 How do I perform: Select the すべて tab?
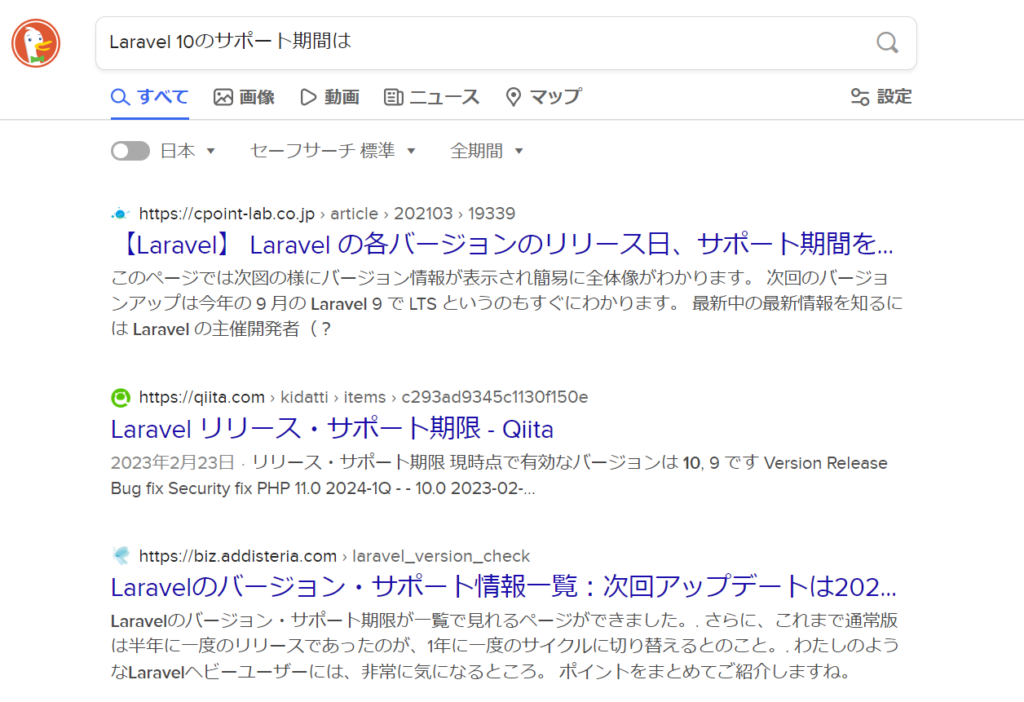pyautogui.click(x=150, y=97)
